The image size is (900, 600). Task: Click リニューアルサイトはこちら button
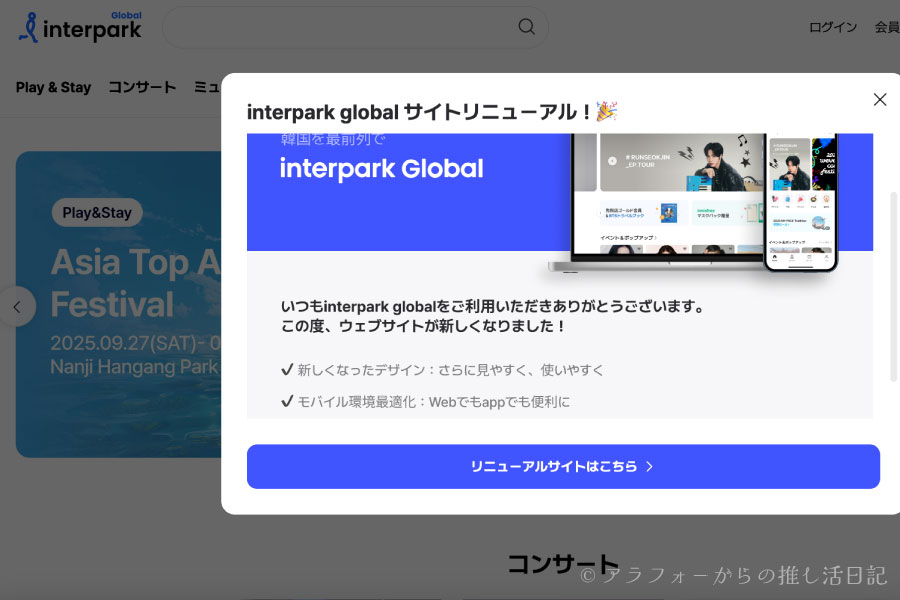tap(563, 466)
